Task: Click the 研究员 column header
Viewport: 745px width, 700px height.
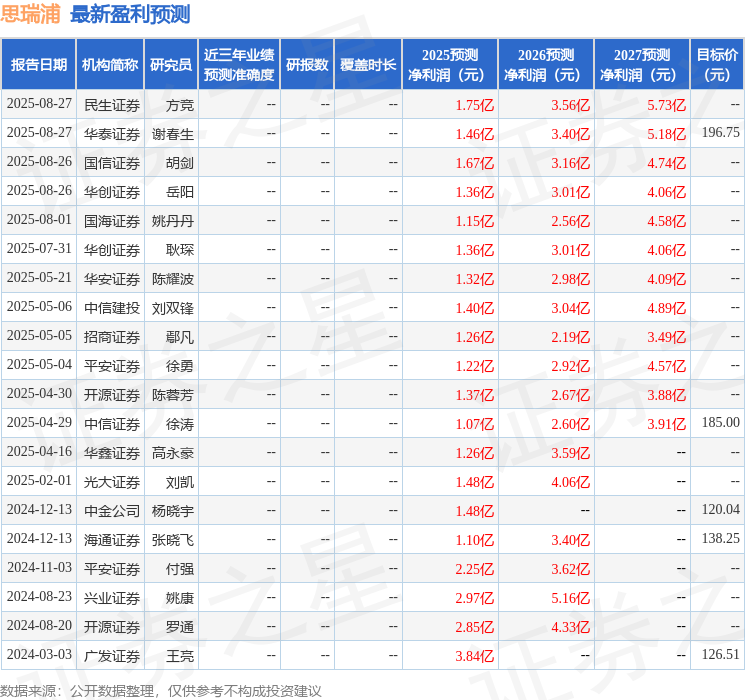Action: 171,65
